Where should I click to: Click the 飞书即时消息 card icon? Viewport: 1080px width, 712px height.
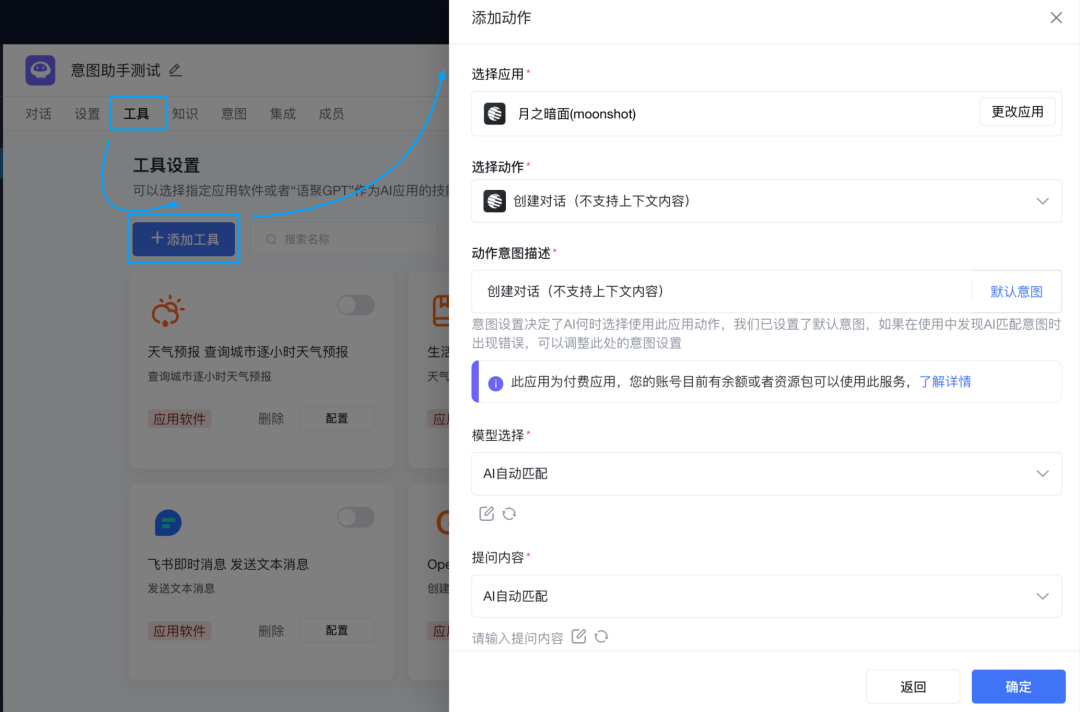point(167,523)
